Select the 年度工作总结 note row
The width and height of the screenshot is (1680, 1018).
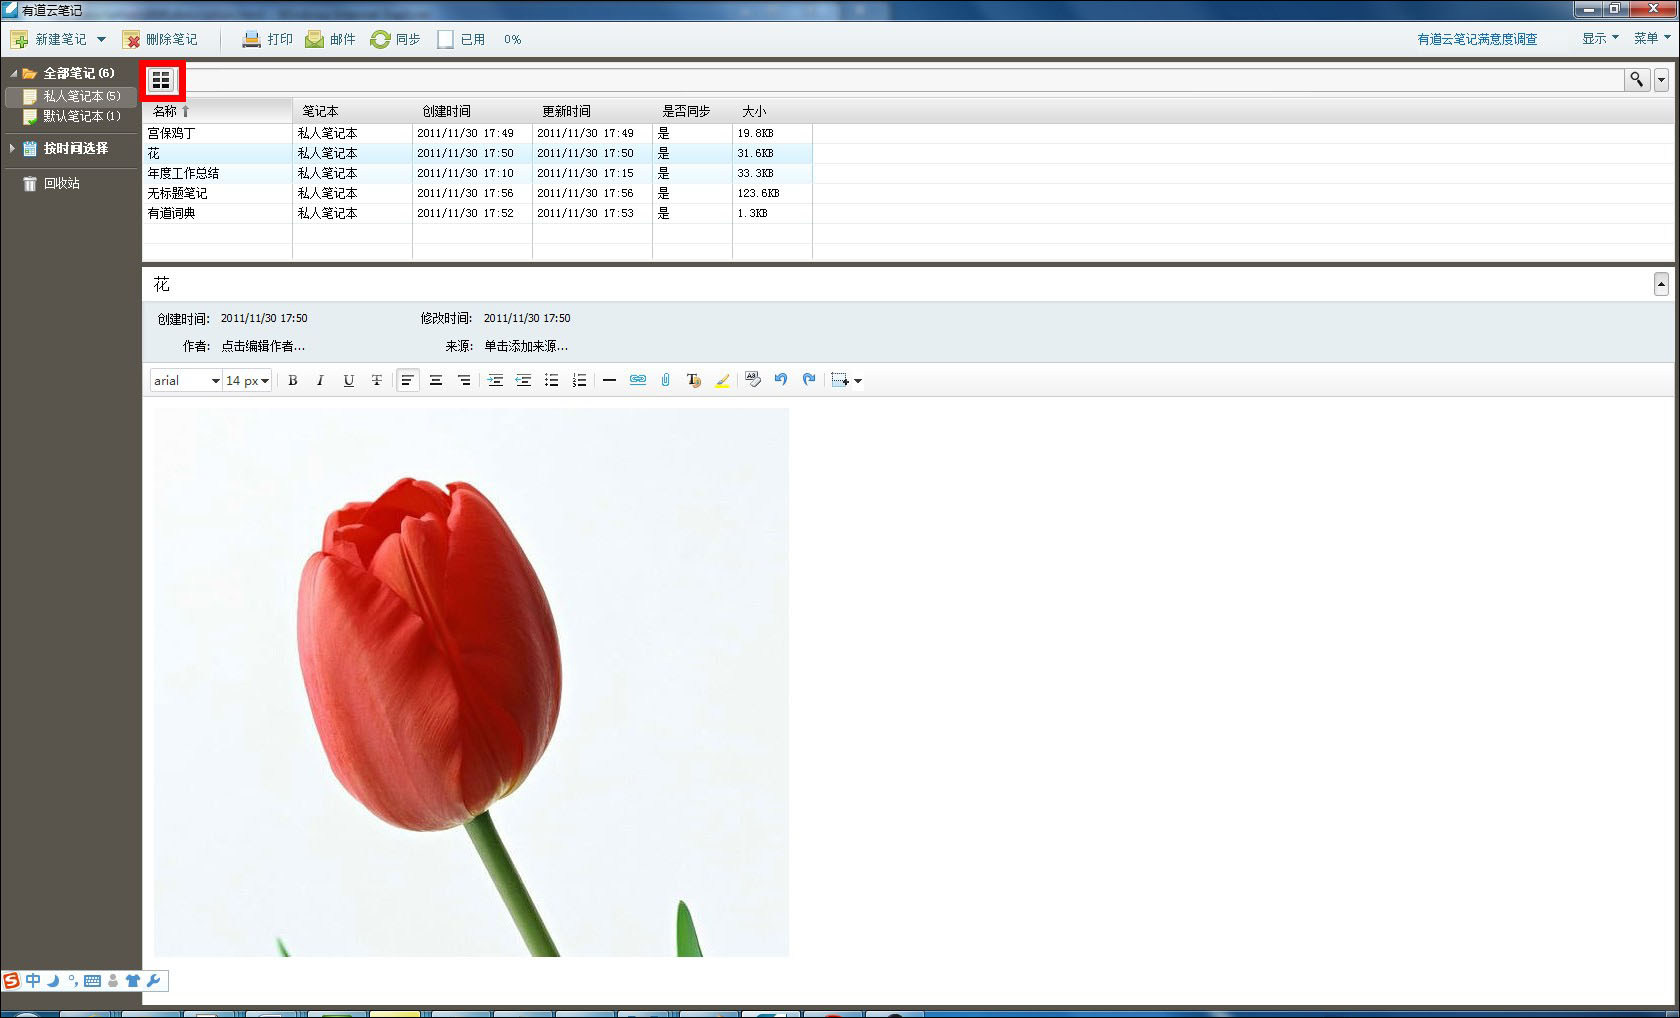[184, 173]
